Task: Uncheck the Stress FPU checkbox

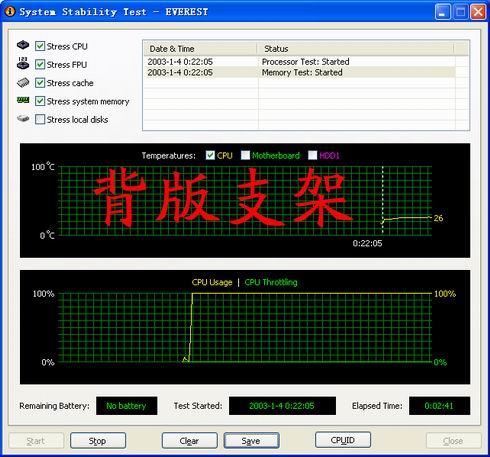Action: 40,64
